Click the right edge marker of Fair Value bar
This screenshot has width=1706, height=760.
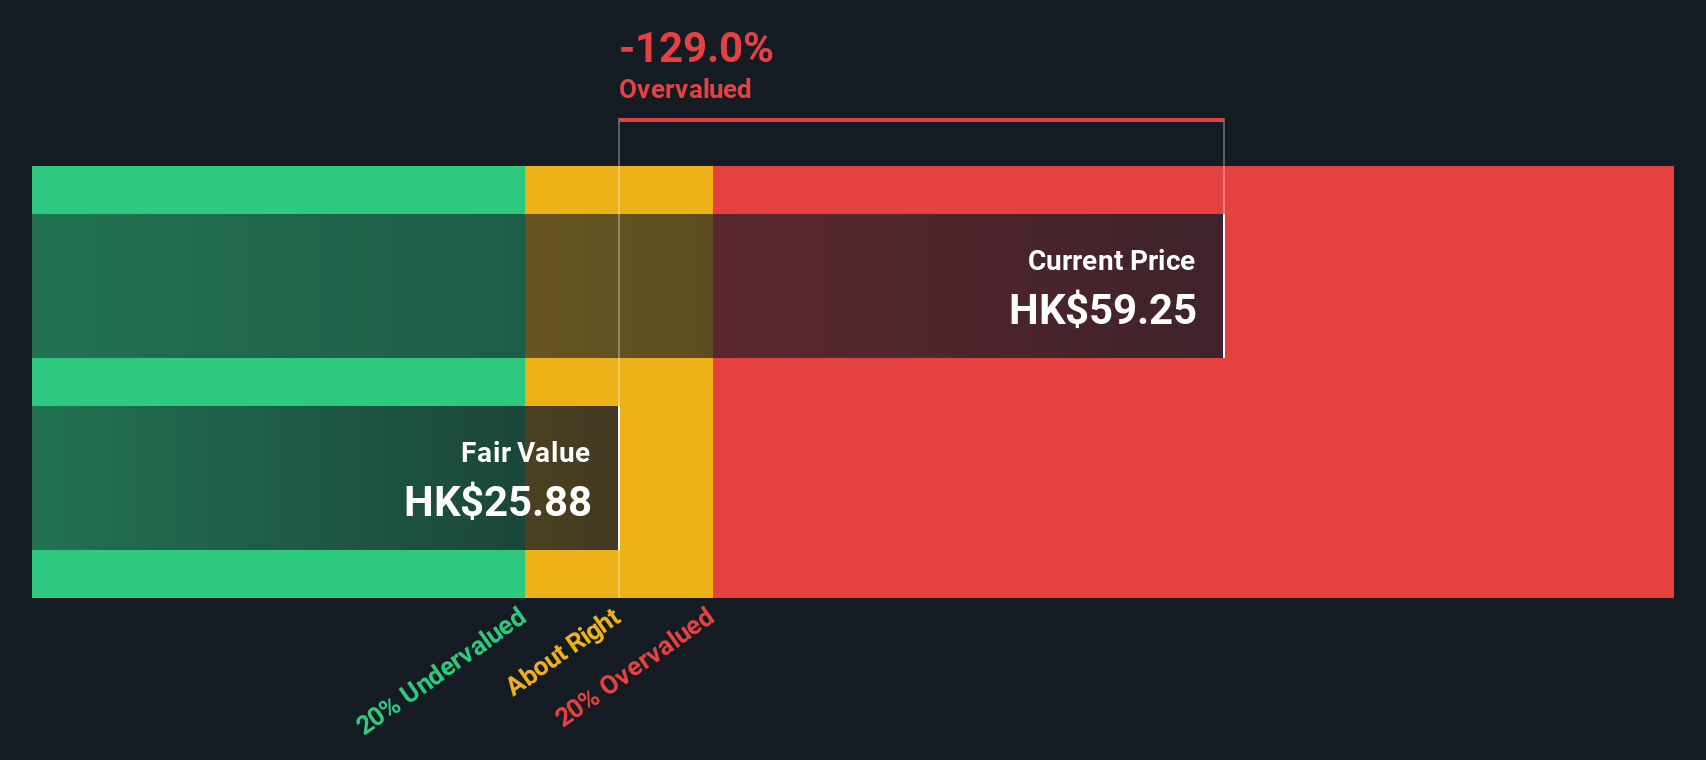tap(618, 478)
